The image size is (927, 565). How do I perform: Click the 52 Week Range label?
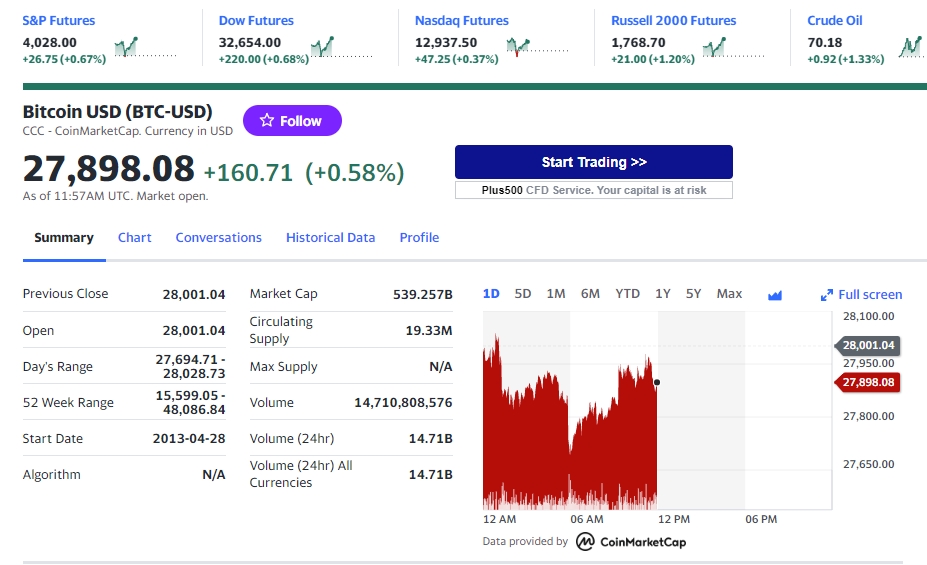pyautogui.click(x=68, y=402)
